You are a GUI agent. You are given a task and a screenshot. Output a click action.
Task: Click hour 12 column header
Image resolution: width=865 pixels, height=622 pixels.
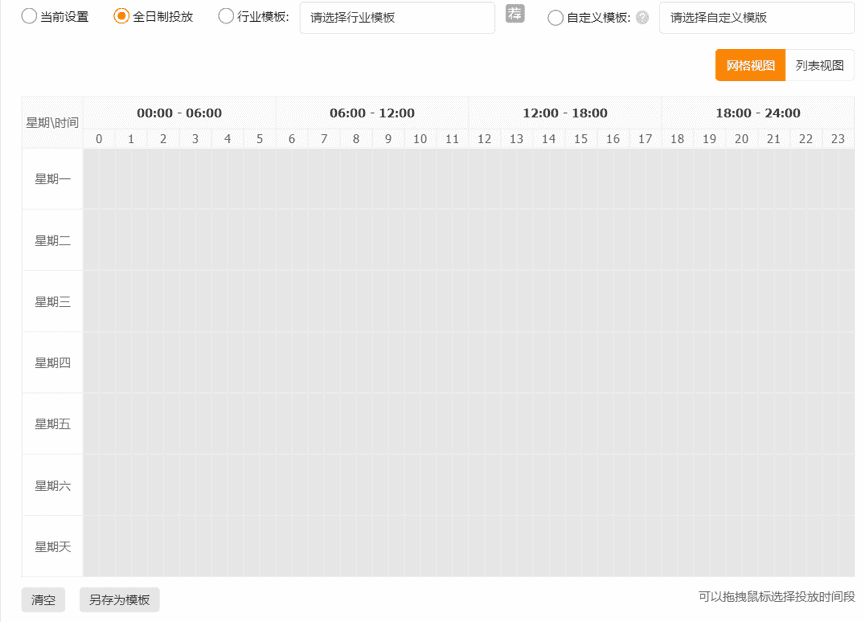pos(484,138)
